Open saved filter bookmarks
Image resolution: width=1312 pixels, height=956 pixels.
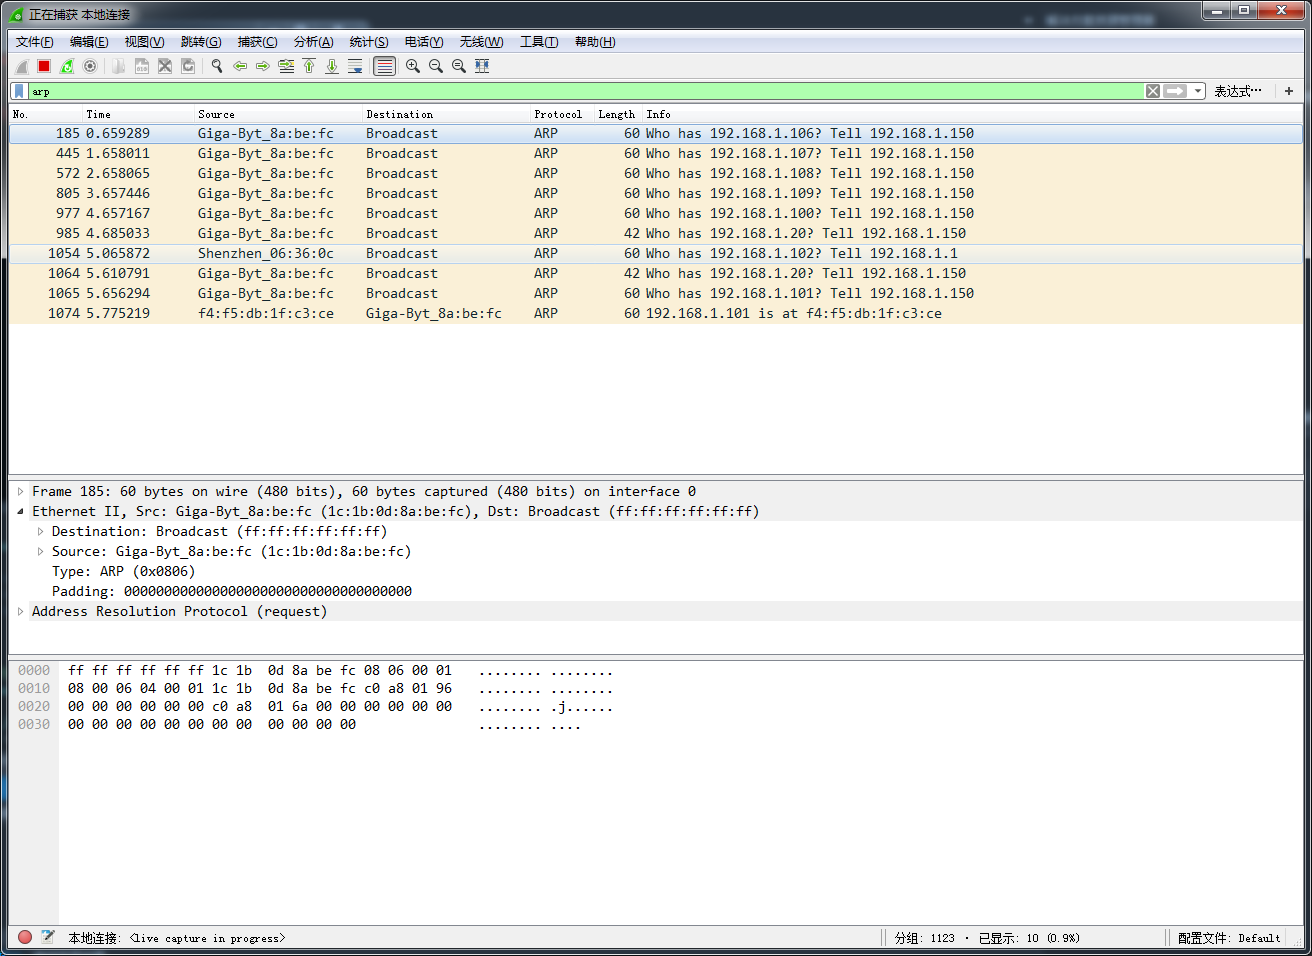pyautogui.click(x=17, y=91)
